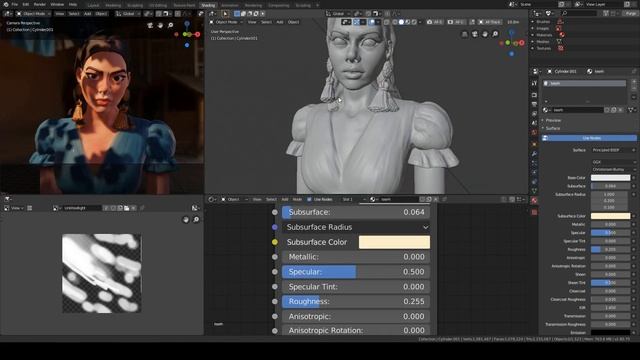
Task: Open the GGX distribution dropdown
Action: [614, 162]
